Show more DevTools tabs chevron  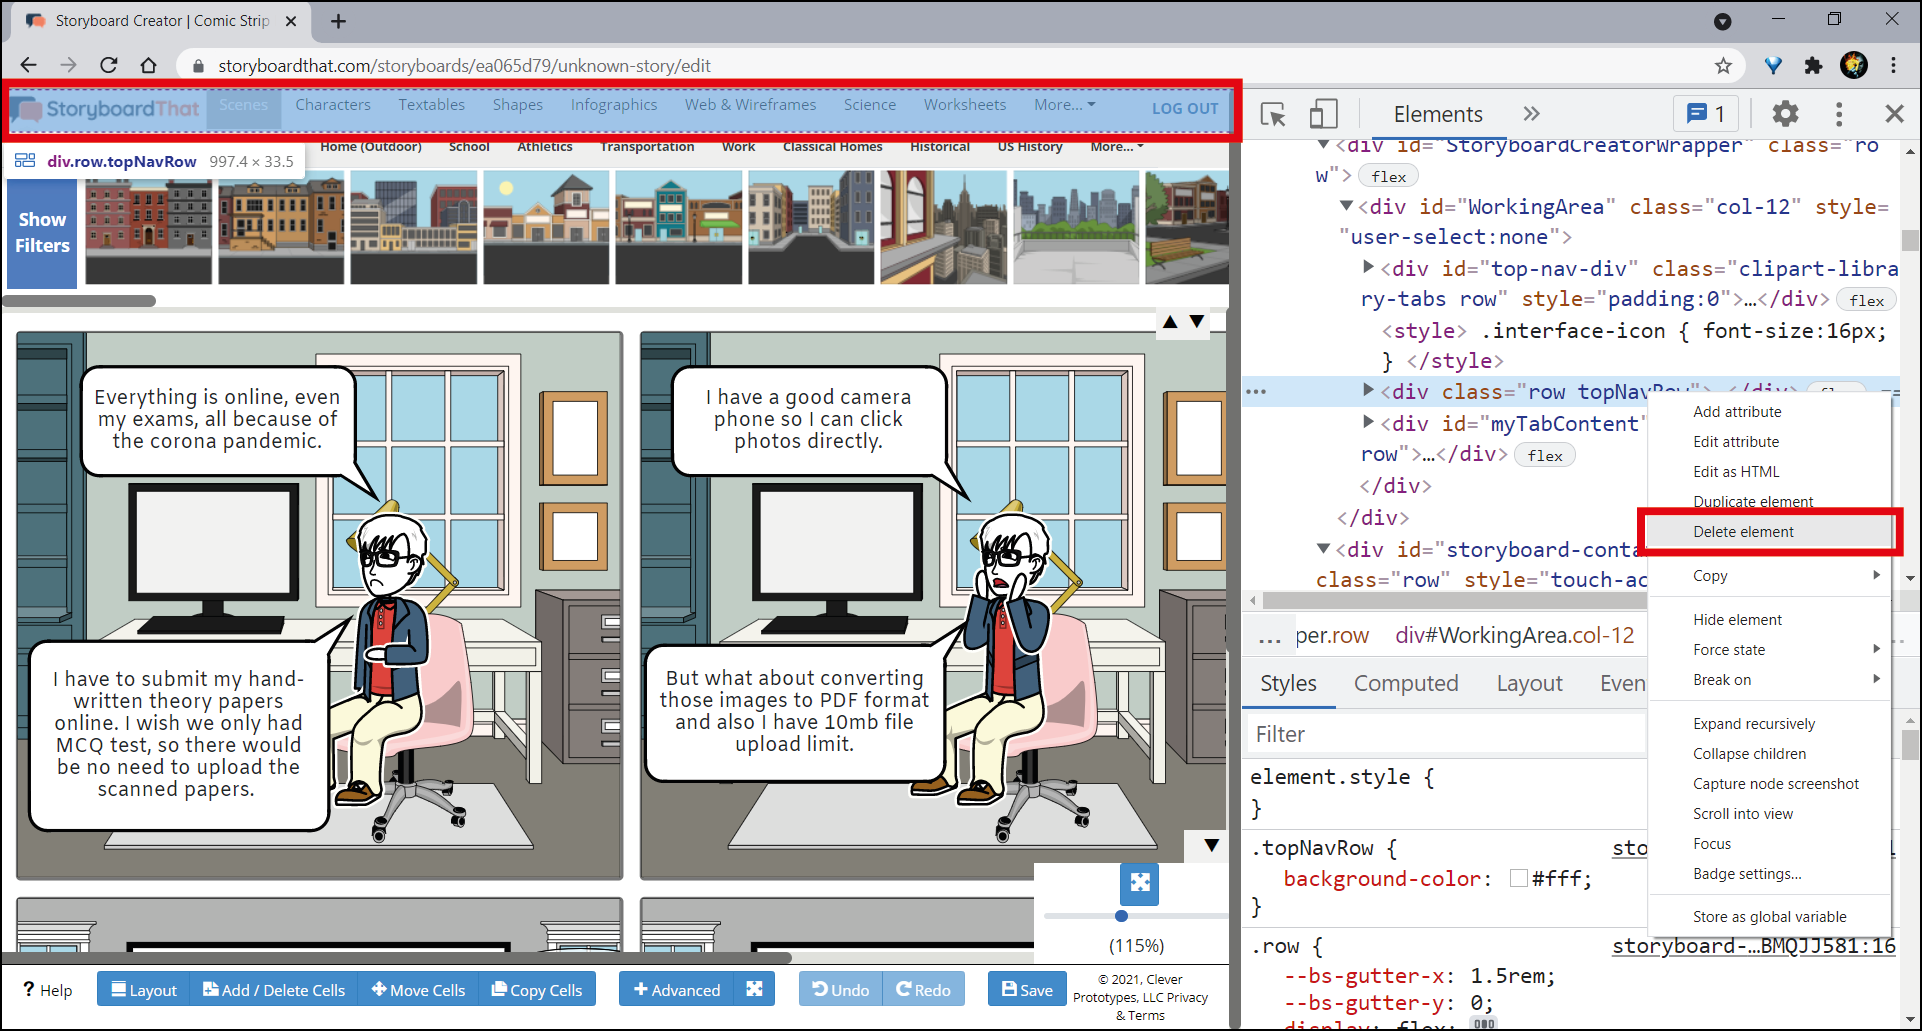(1531, 114)
